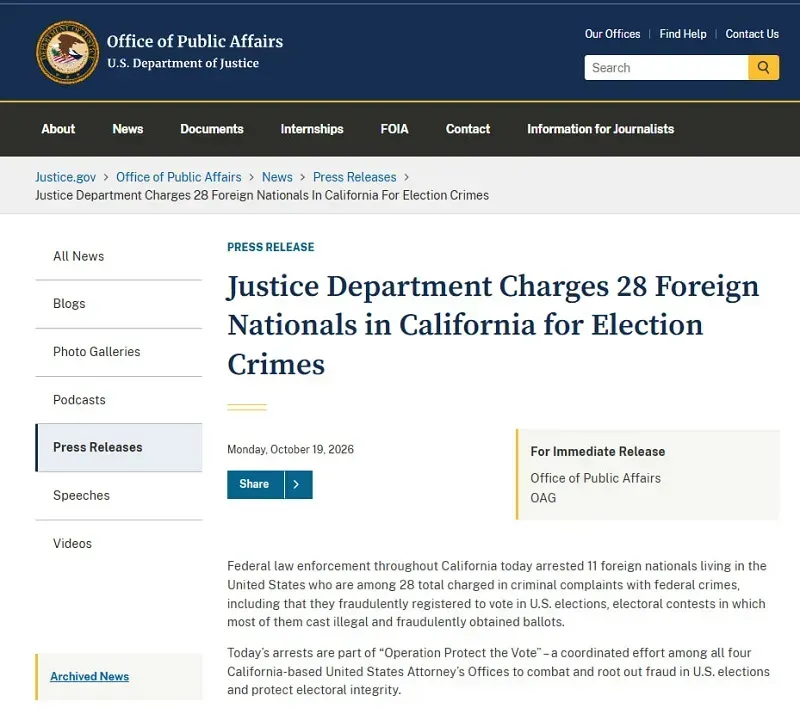The height and width of the screenshot is (714, 800).
Task: Click the paragraph beginning "Federal law enforcement"
Action: click(497, 594)
